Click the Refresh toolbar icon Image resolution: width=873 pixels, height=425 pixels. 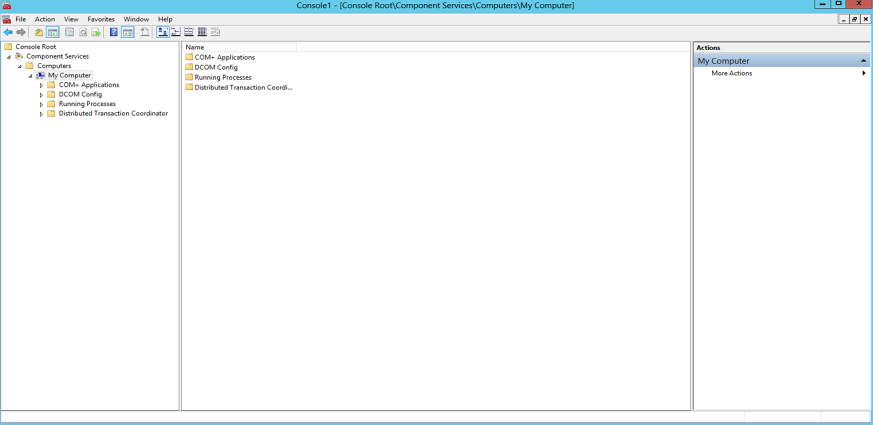pyautogui.click(x=83, y=32)
